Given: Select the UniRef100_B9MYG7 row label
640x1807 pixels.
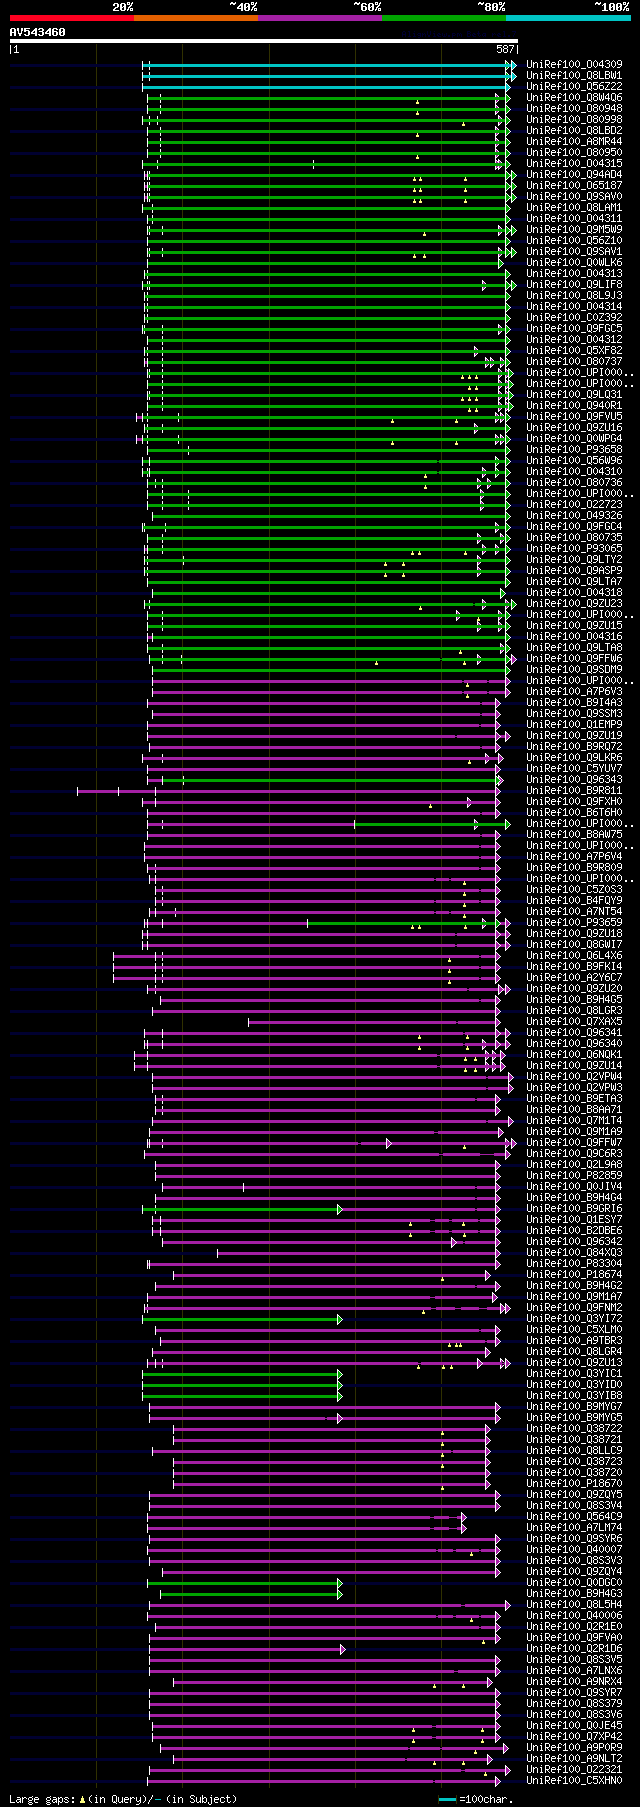Looking at the screenshot, I should [x=574, y=1407].
